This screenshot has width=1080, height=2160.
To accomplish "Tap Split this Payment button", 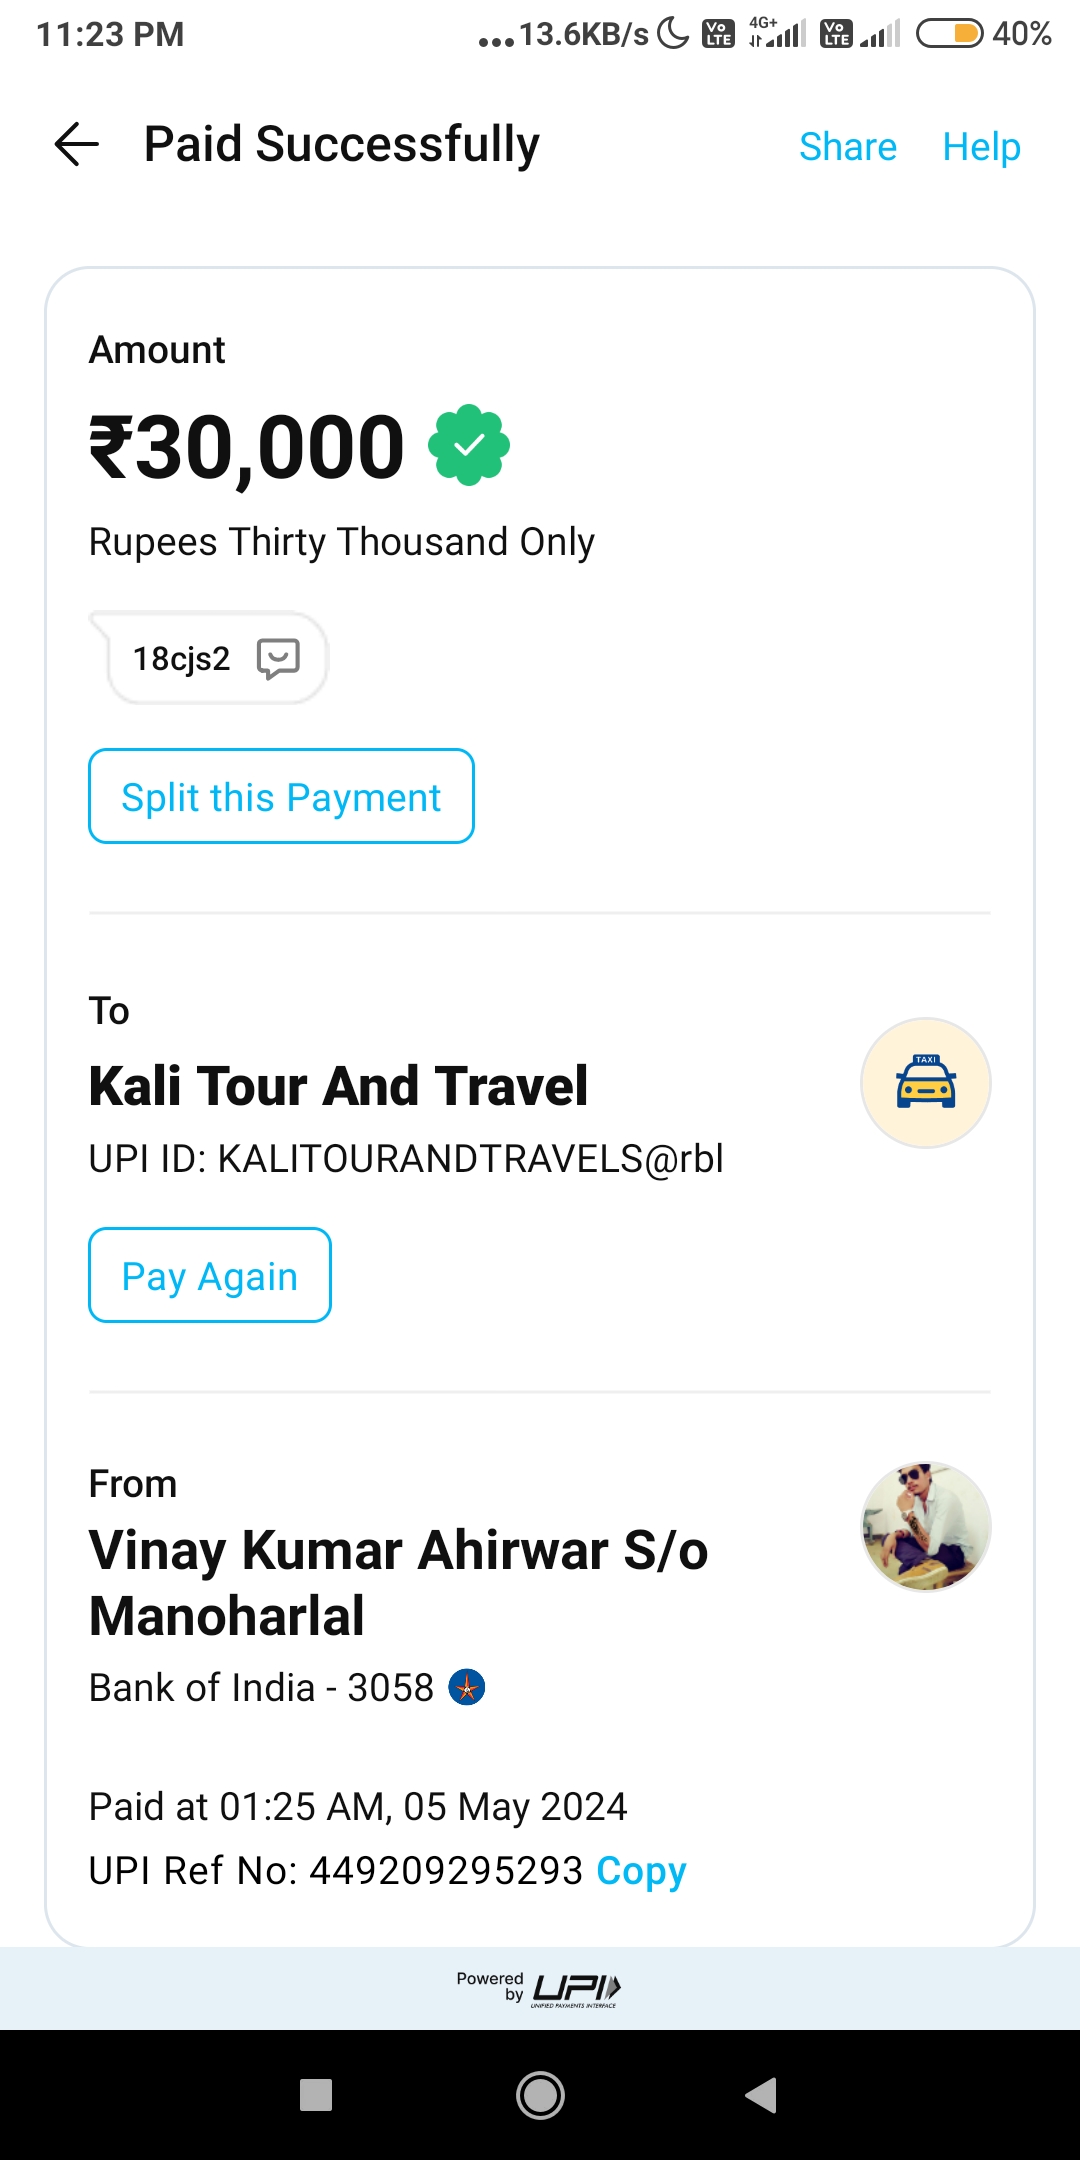I will click(x=281, y=797).
